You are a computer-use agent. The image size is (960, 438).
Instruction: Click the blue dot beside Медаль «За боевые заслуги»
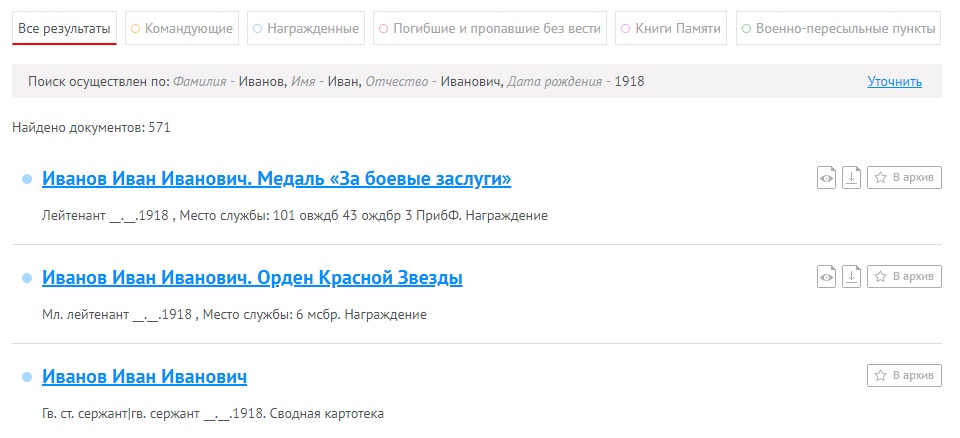point(27,180)
